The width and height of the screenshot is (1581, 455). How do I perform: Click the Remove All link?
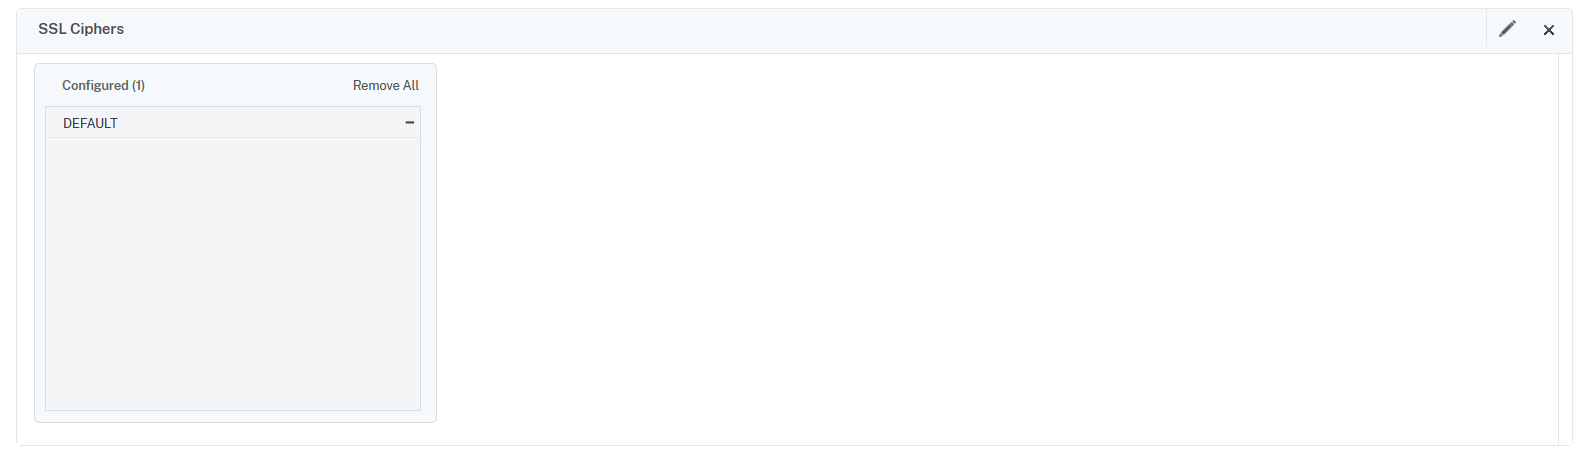coord(385,85)
